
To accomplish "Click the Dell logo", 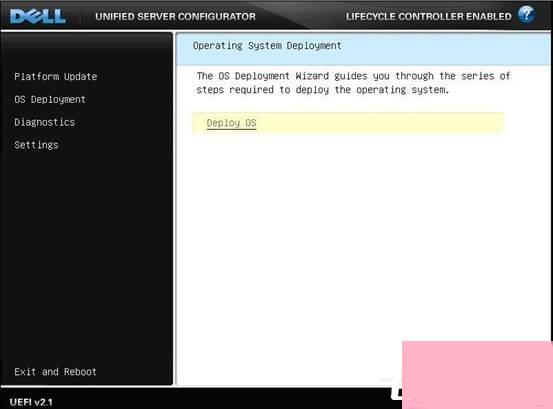I will click(38, 16).
